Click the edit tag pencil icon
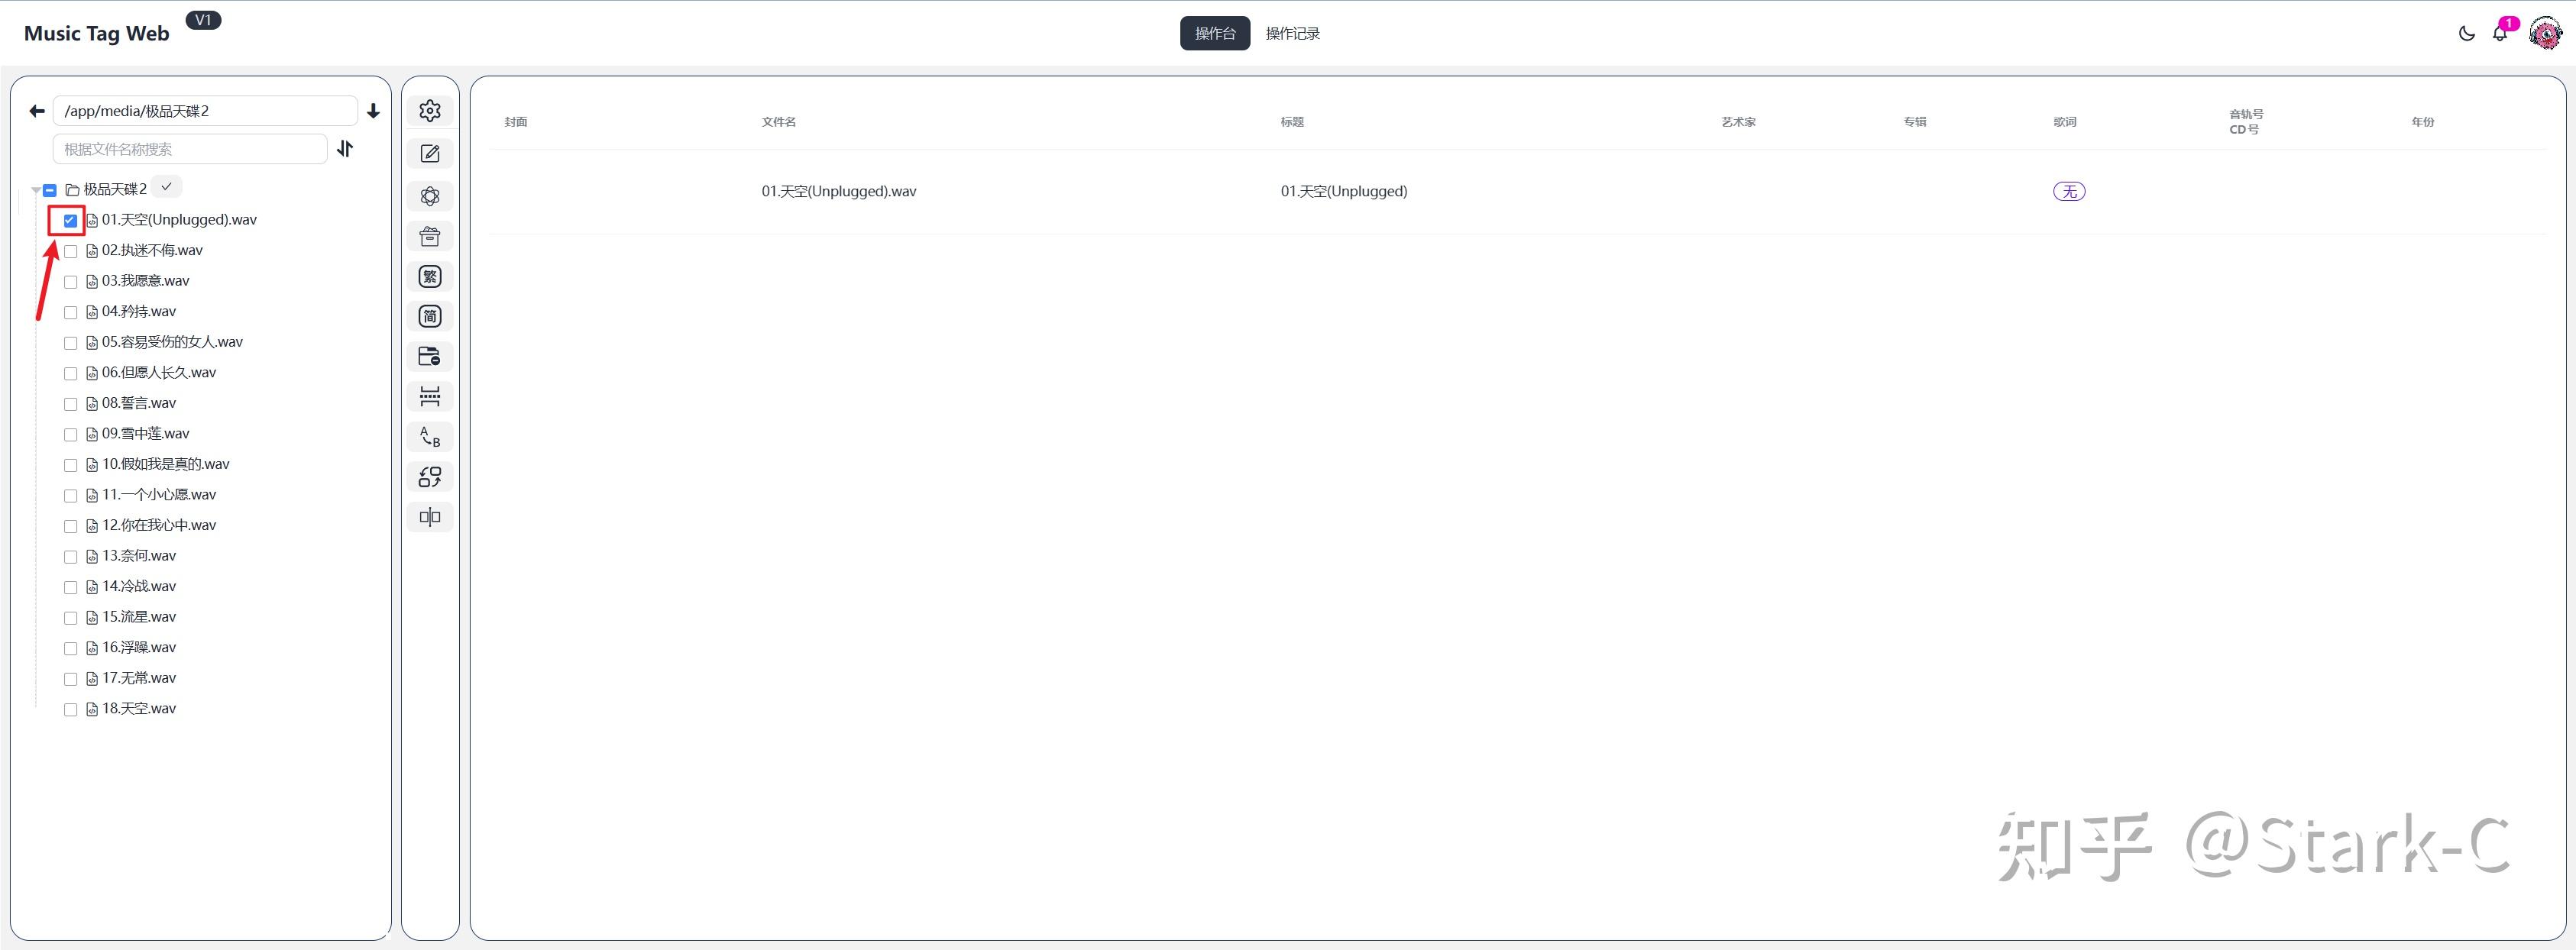2576x950 pixels. [x=430, y=154]
